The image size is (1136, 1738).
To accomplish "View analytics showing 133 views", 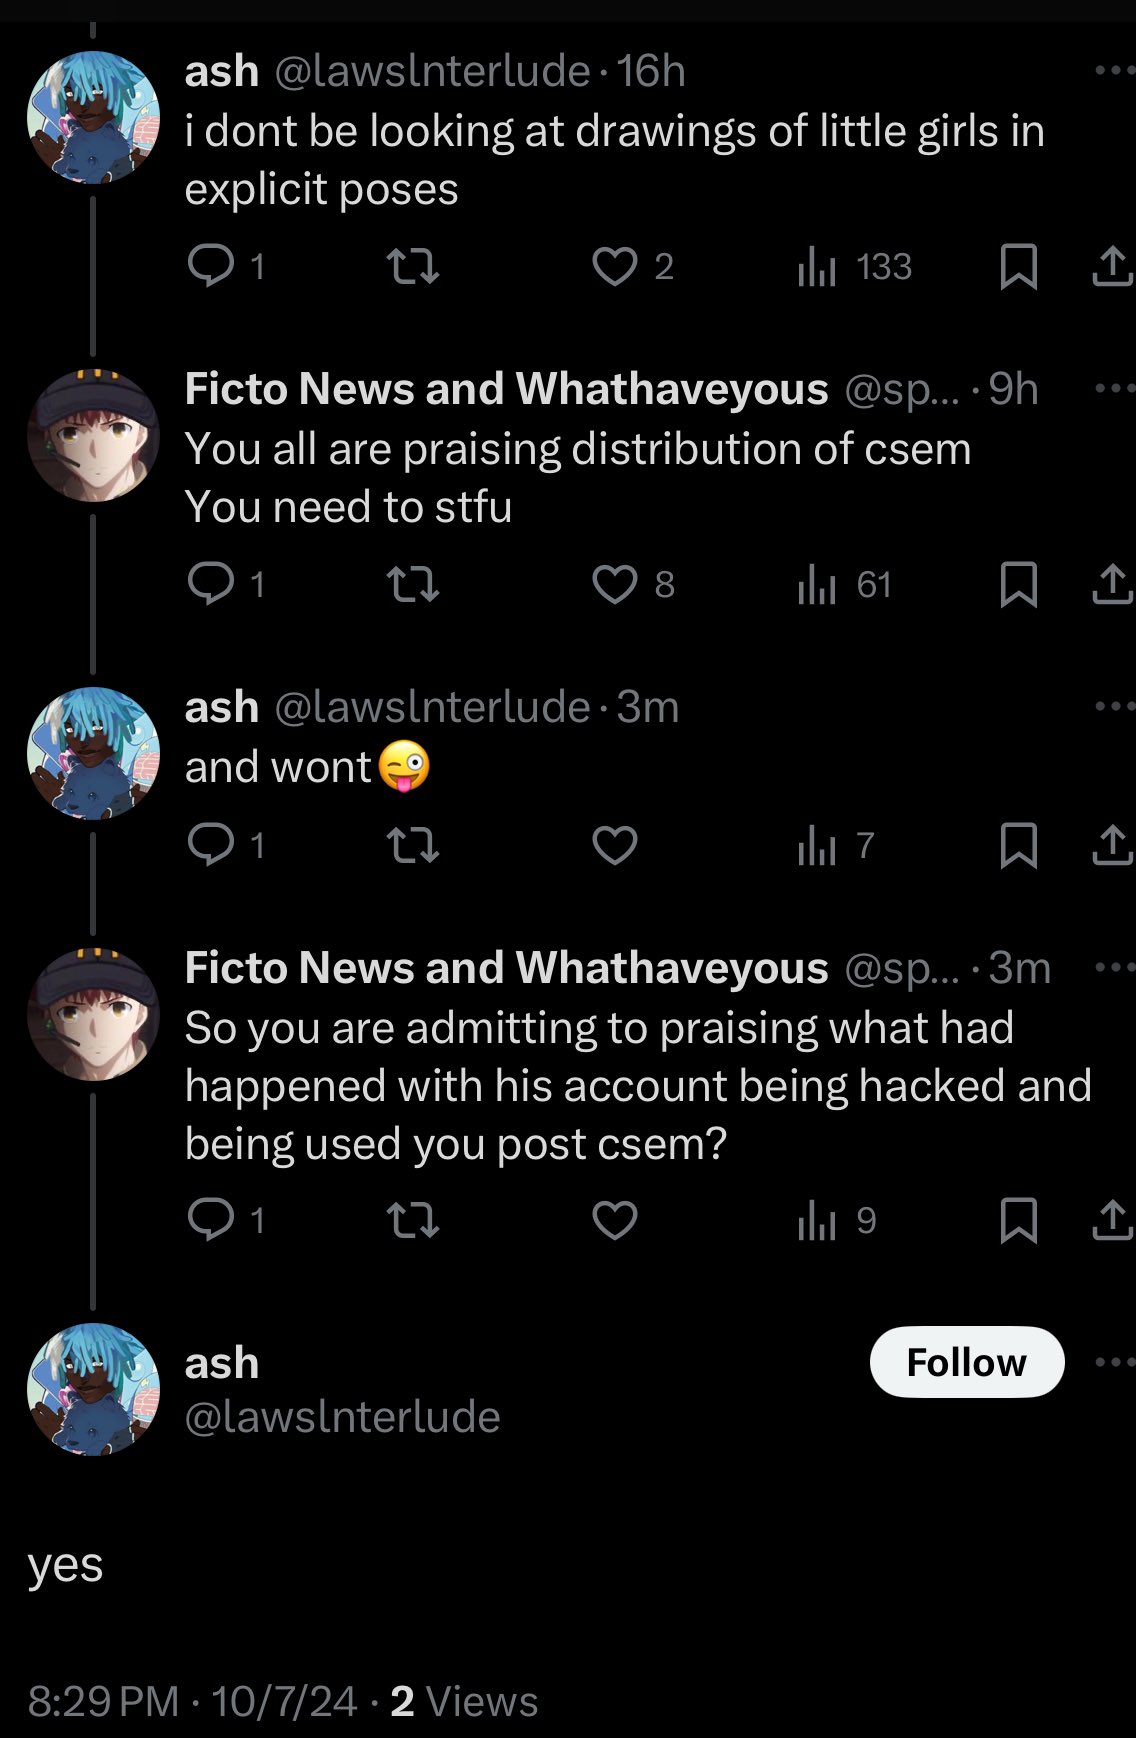I will click(854, 267).
